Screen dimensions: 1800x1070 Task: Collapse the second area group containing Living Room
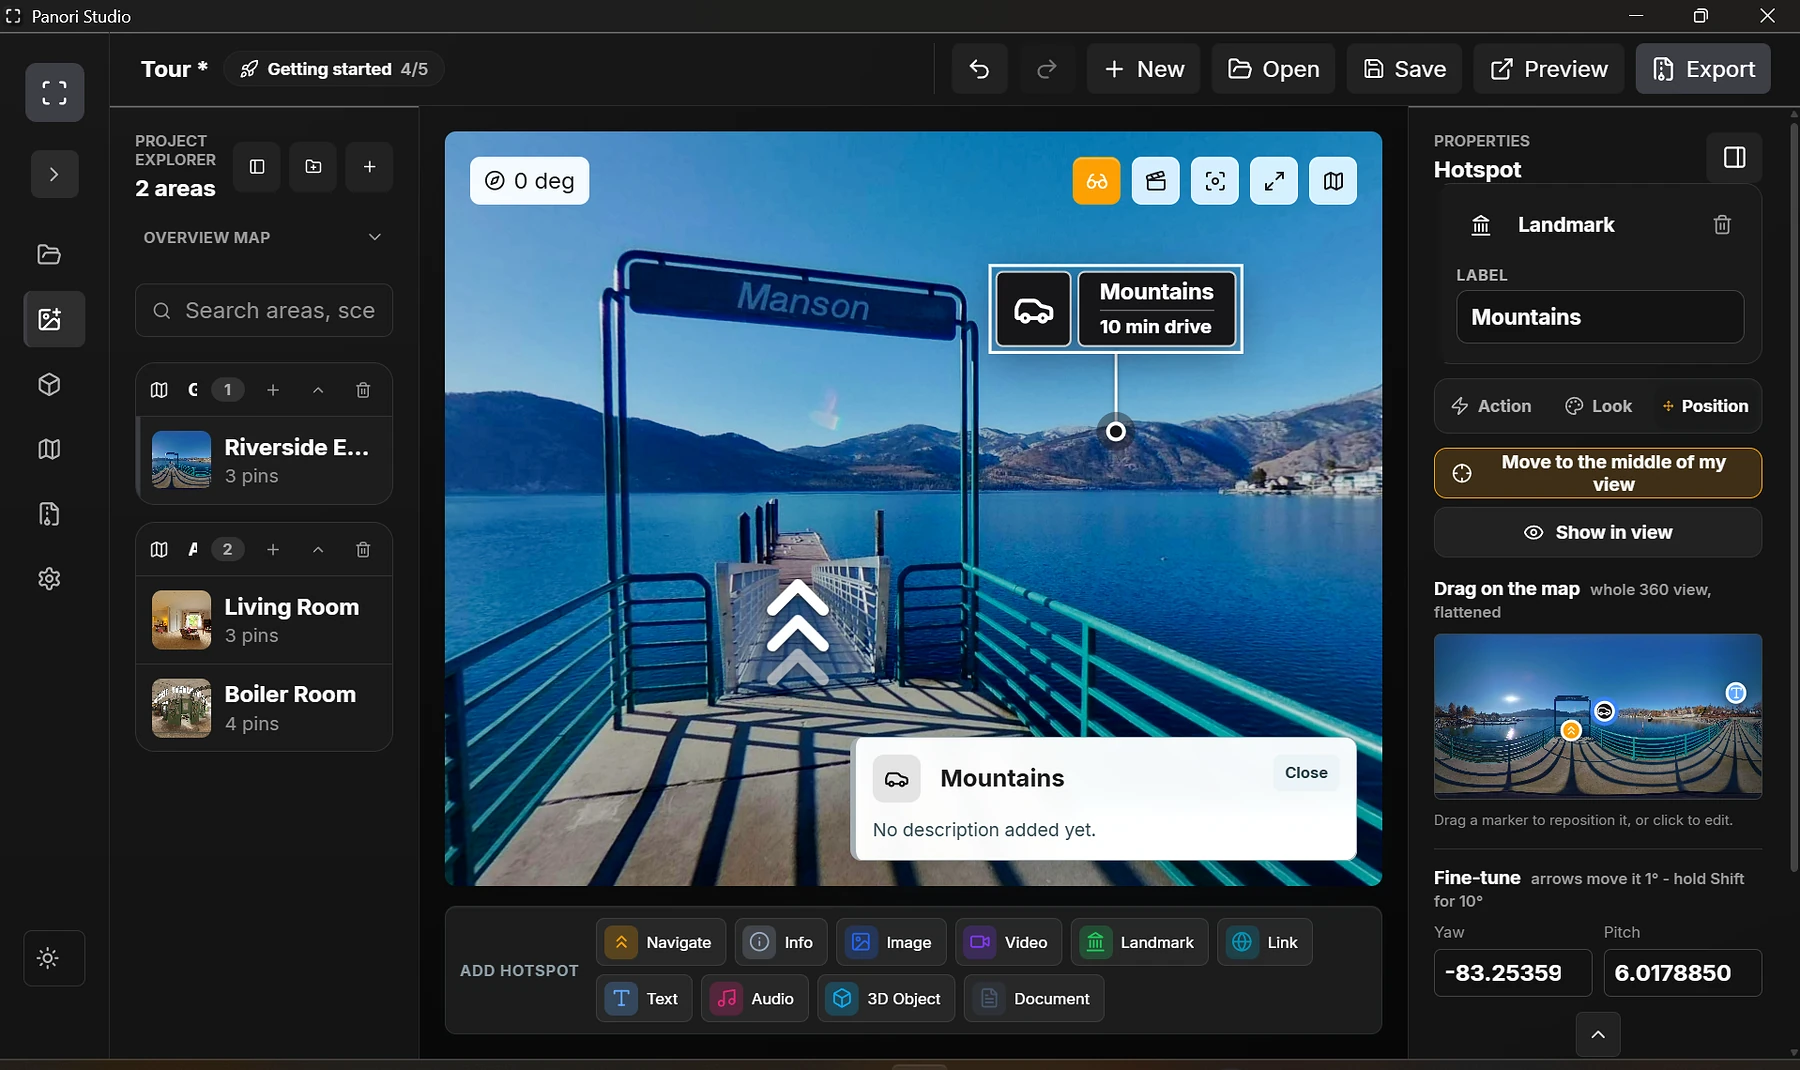tap(318, 550)
